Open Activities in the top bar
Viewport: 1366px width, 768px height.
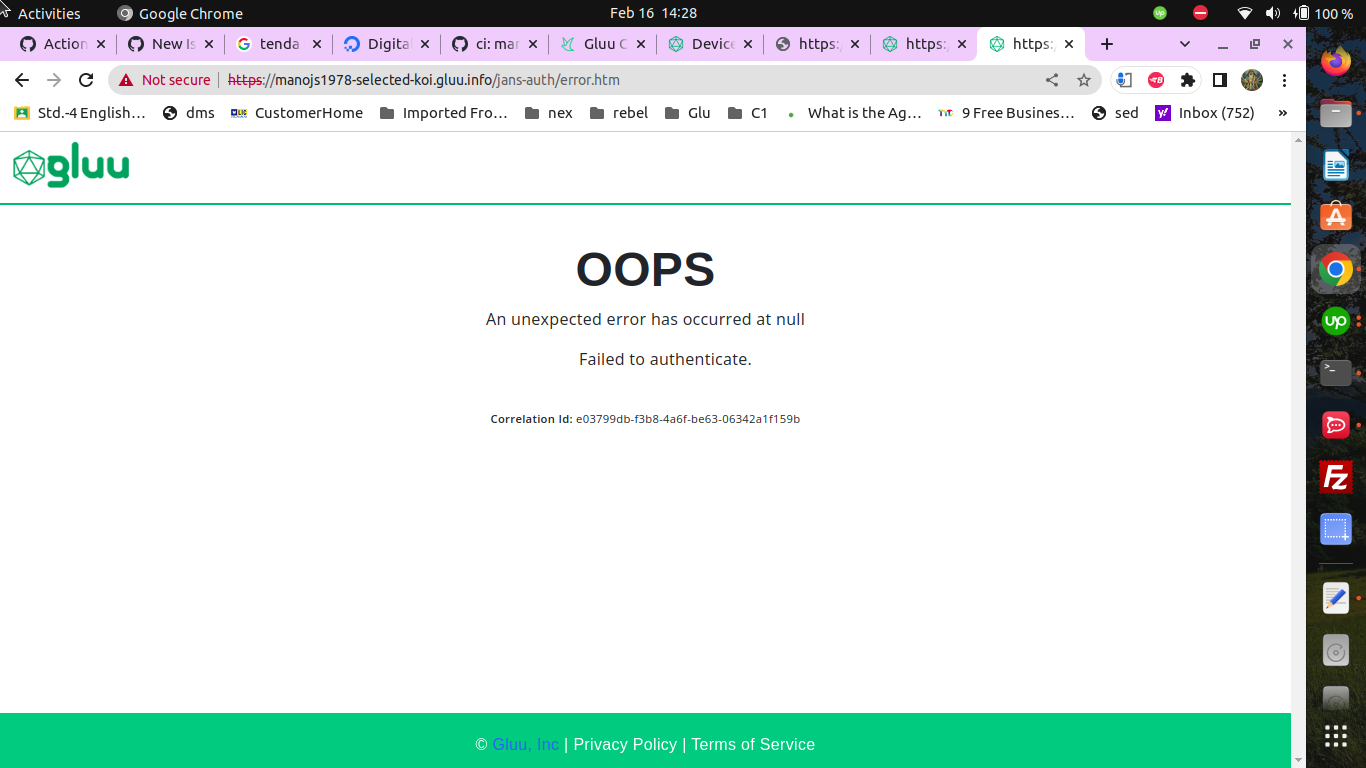pyautogui.click(x=47, y=13)
